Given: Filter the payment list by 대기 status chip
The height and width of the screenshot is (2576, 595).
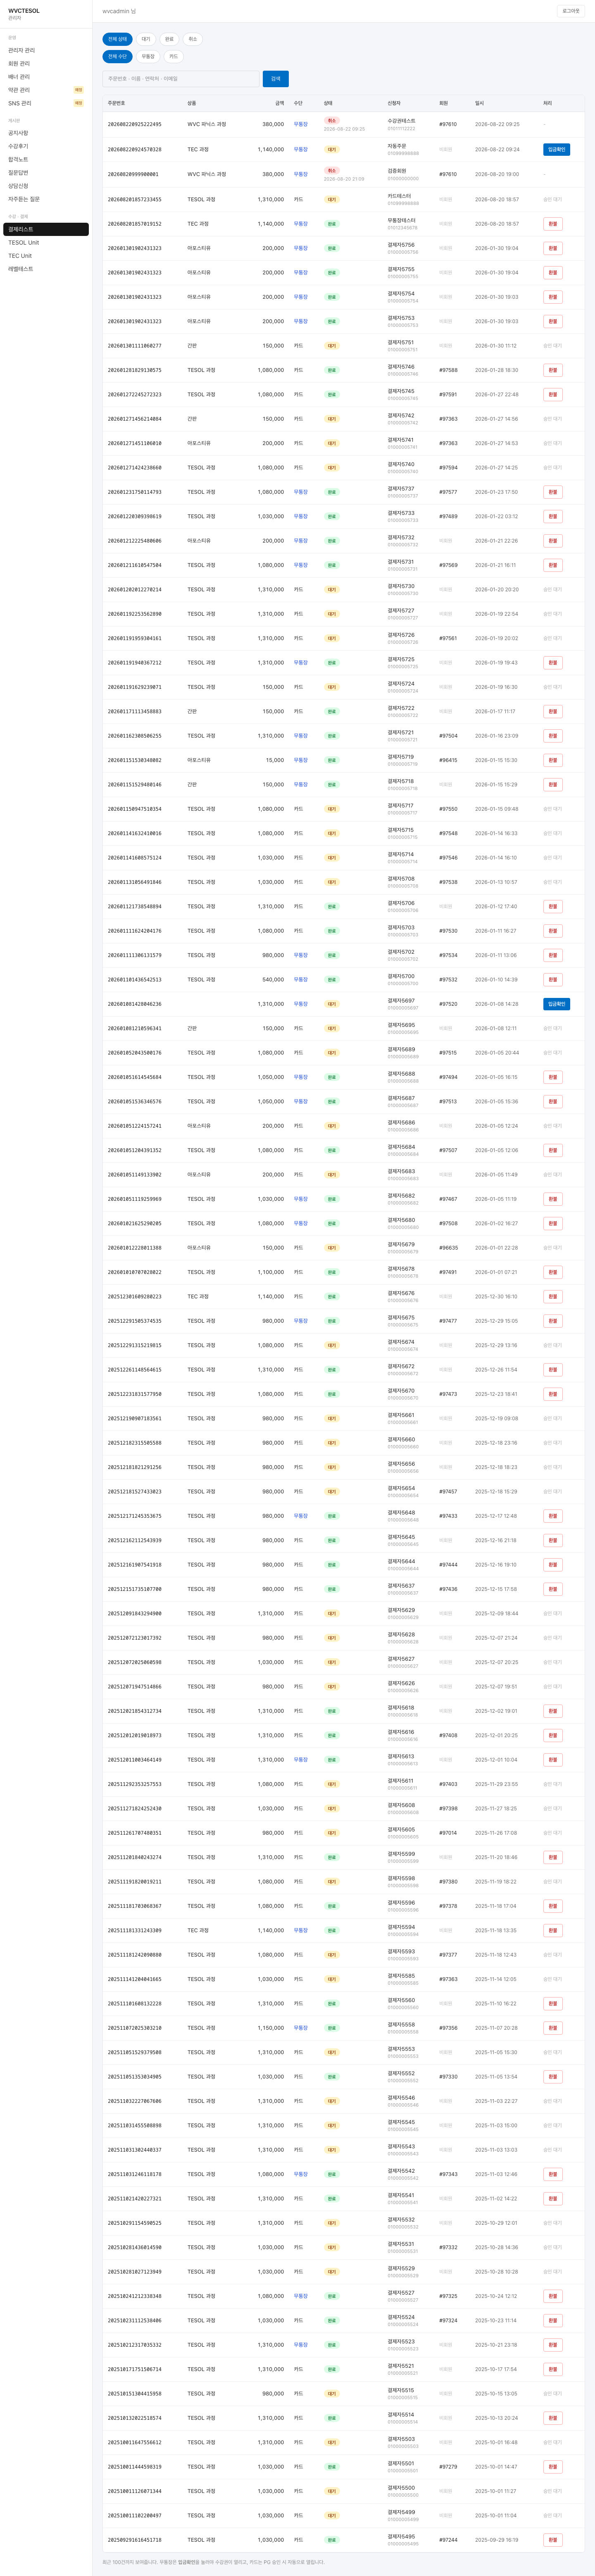Looking at the screenshot, I should (x=146, y=39).
